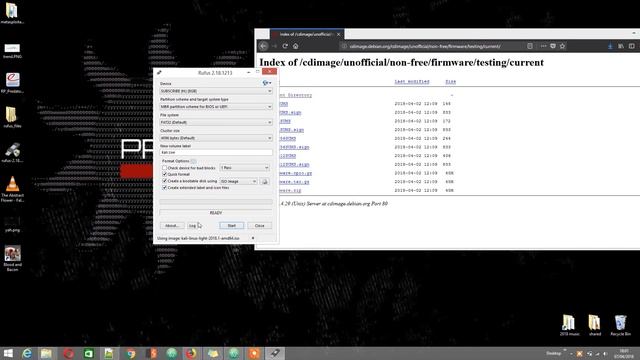Click Firefox forward arrow button

[x=274, y=46]
